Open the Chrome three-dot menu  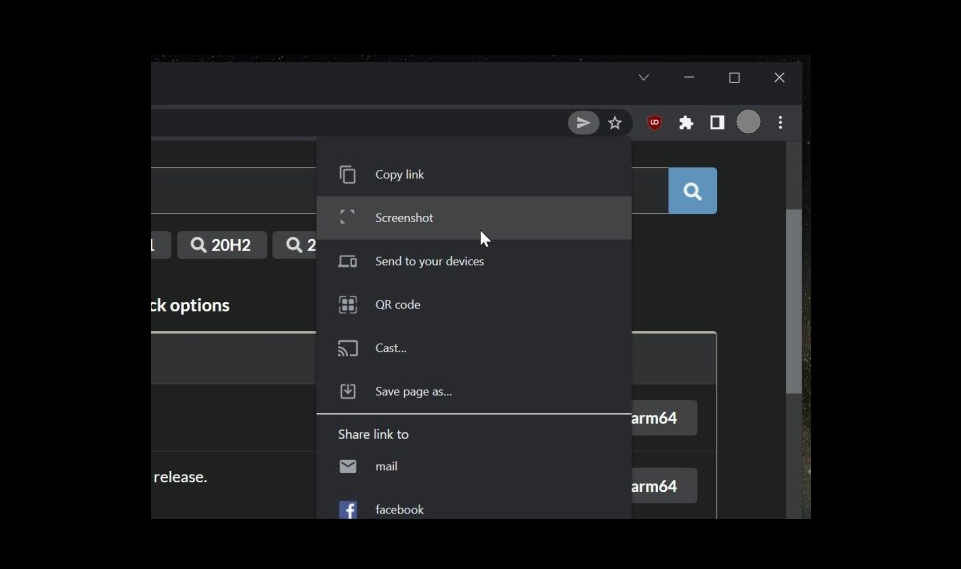tap(780, 123)
